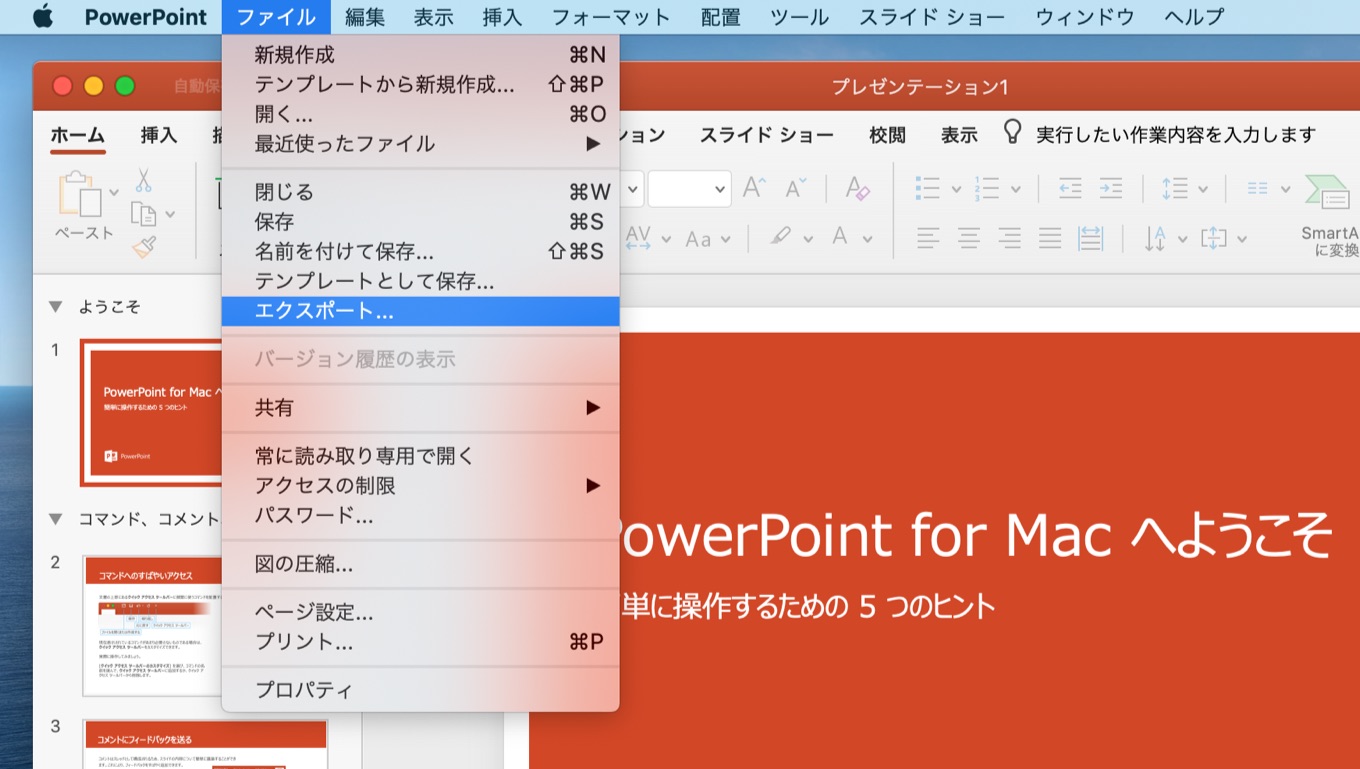Collapse the コマンド、コメント section triangle
Image resolution: width=1360 pixels, height=769 pixels.
click(x=56, y=518)
